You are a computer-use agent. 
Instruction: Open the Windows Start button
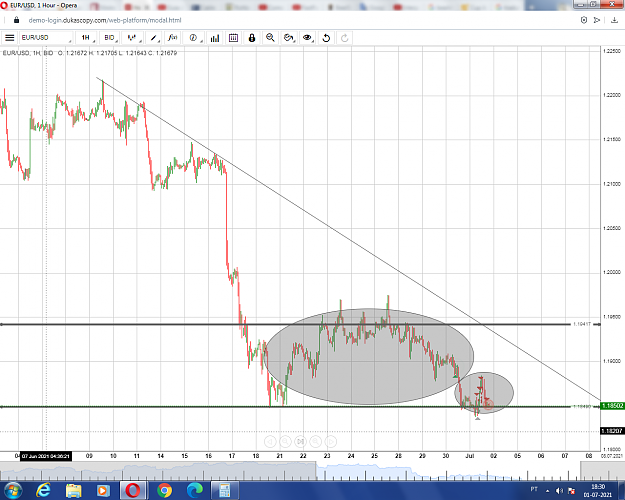13,490
